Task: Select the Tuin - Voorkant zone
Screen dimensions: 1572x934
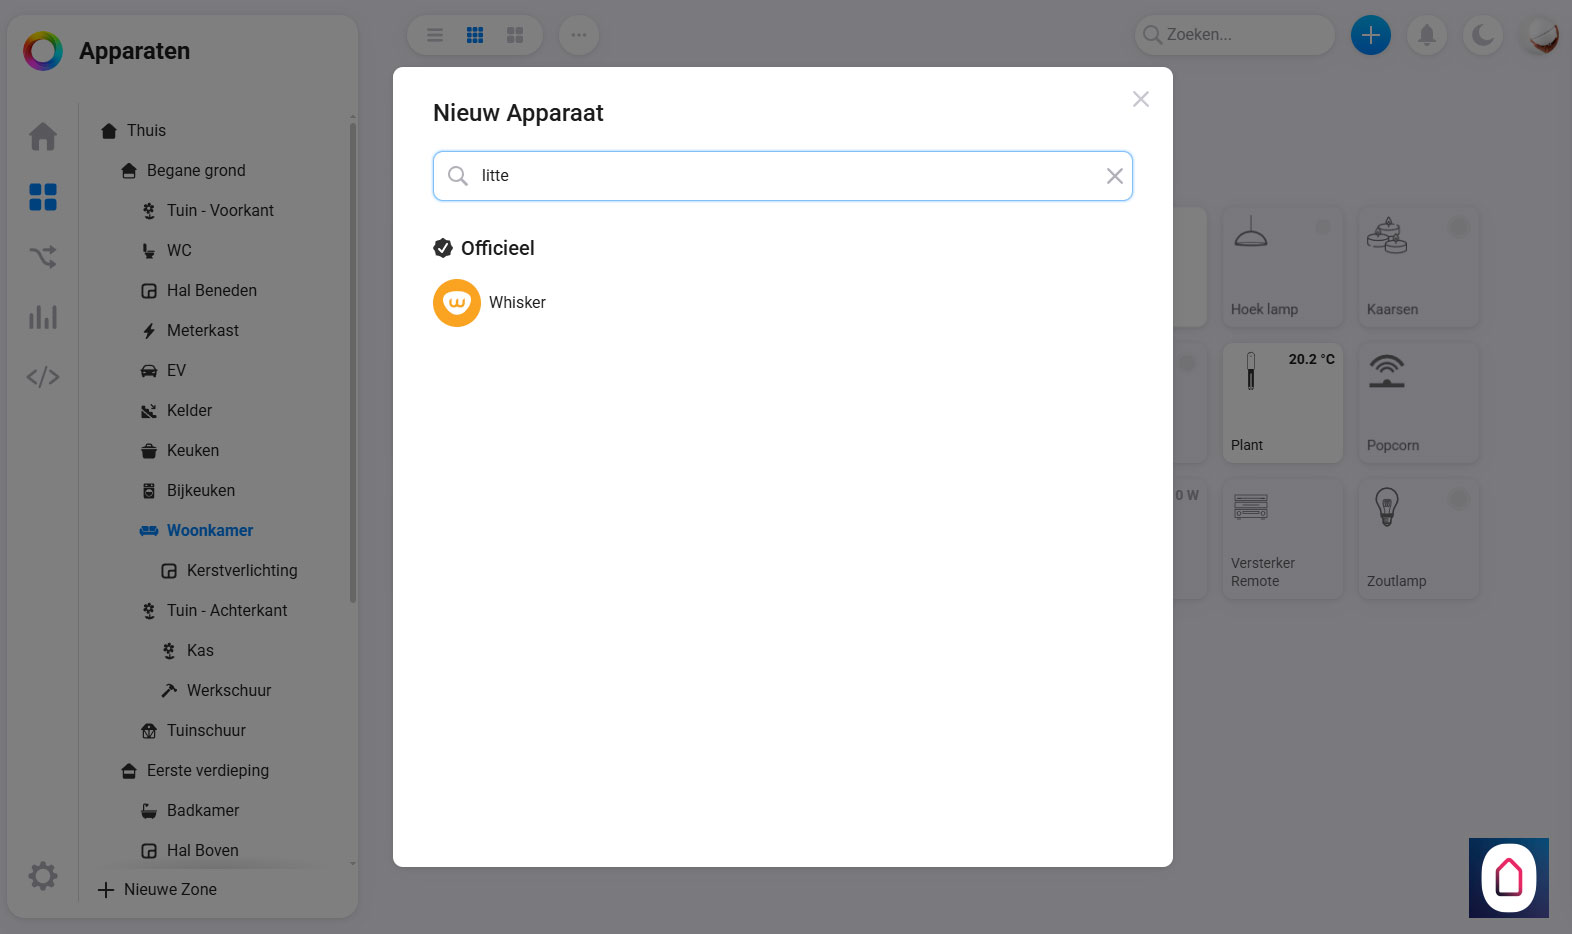Action: (220, 211)
